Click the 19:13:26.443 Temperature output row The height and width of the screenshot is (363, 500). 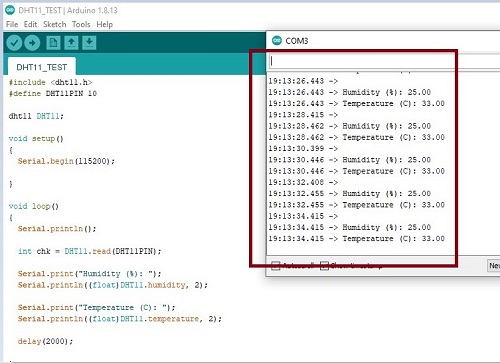pyautogui.click(x=357, y=104)
